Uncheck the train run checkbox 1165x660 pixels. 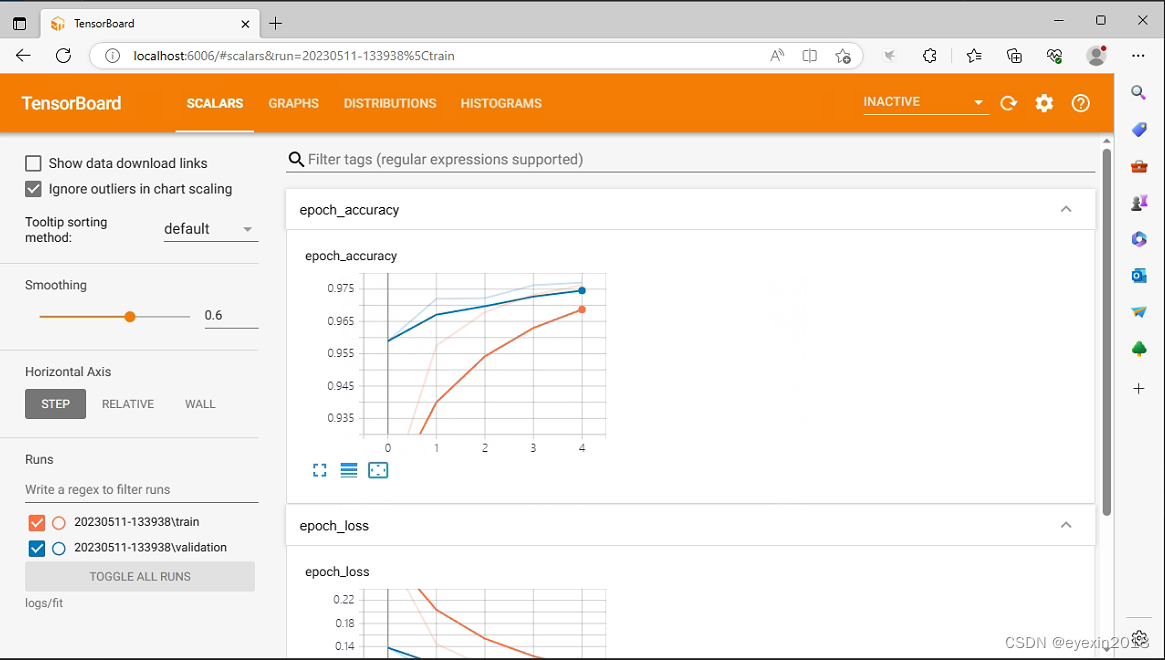coord(36,522)
